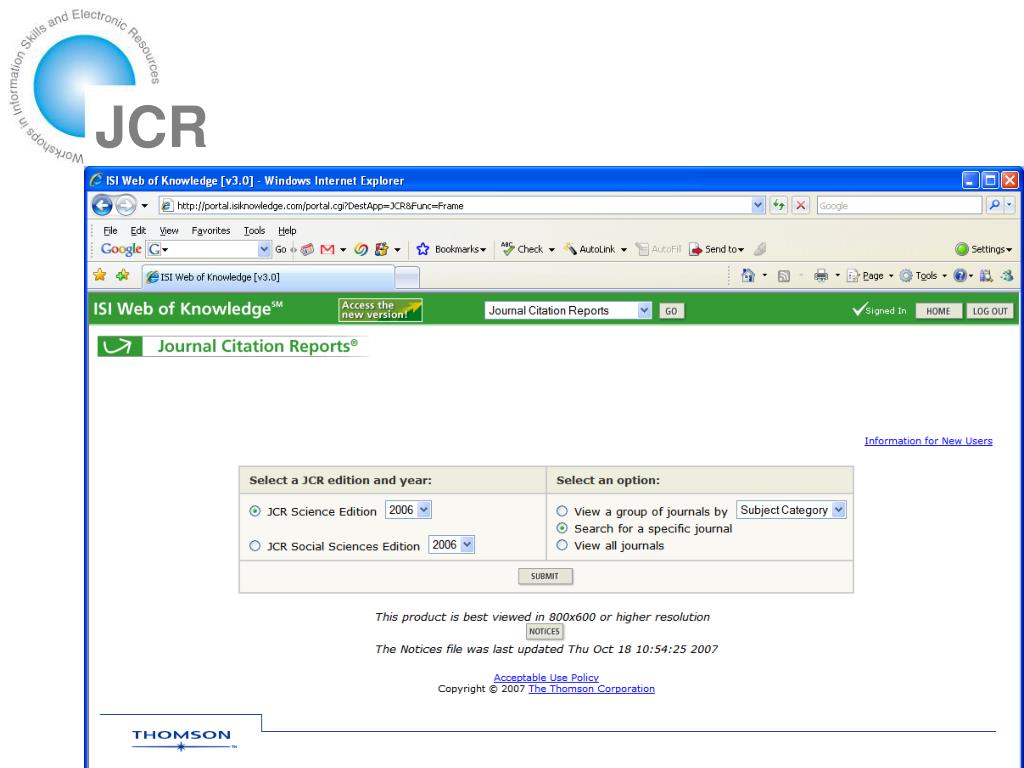Click the SUBMIT button

pyautogui.click(x=545, y=576)
